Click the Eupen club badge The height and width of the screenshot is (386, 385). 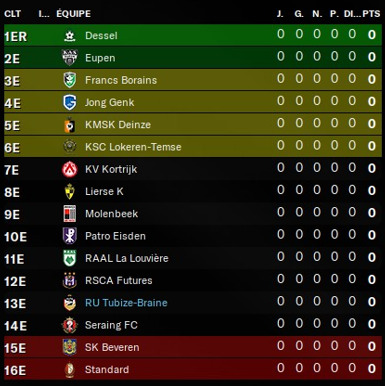(70, 58)
